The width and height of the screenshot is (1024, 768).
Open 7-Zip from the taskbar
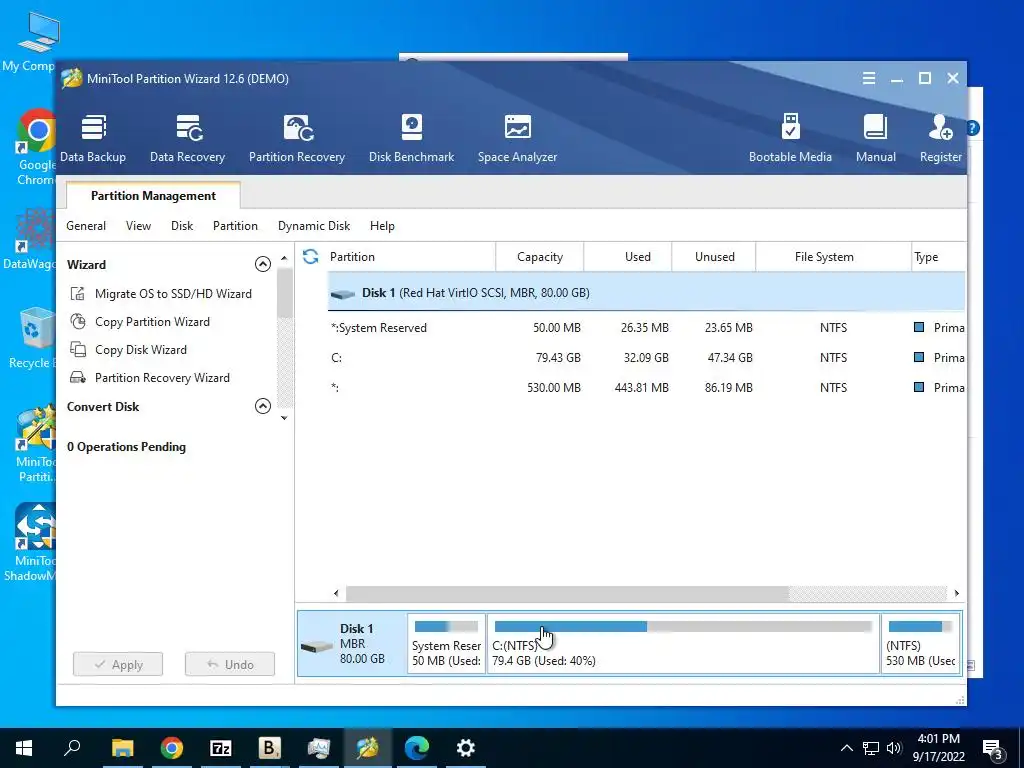point(221,748)
